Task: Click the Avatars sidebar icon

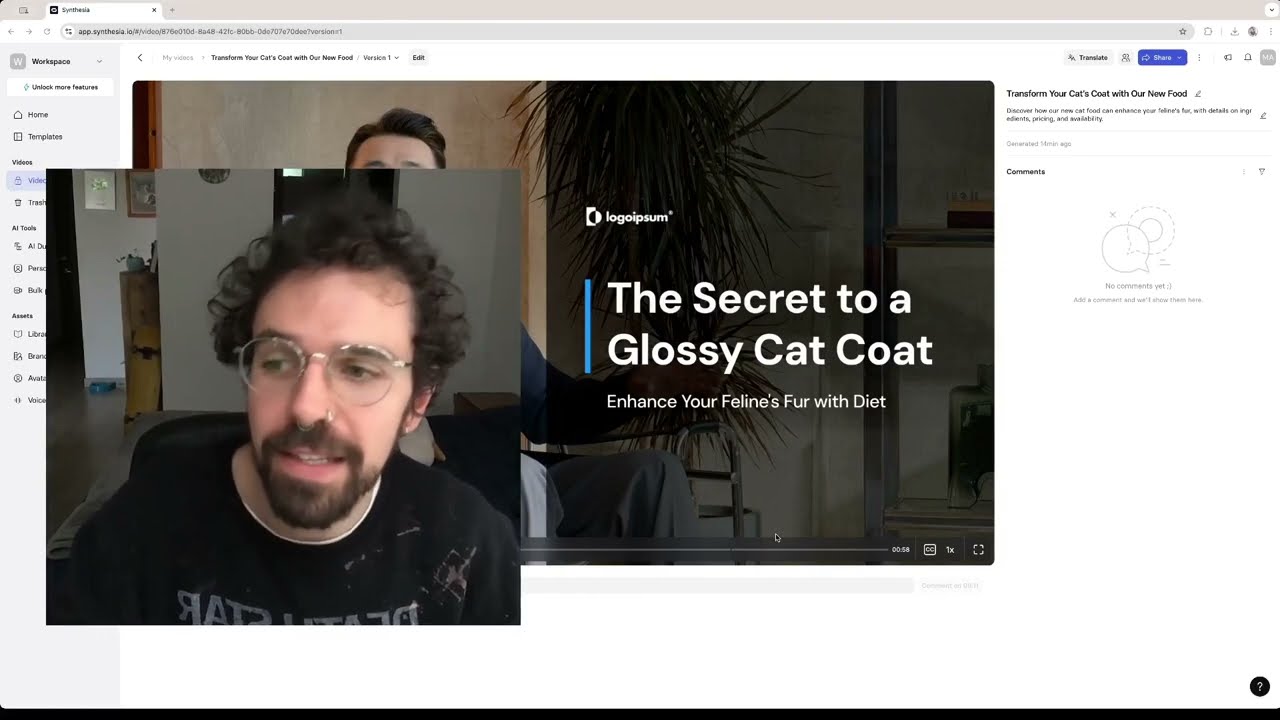Action: coord(18,379)
